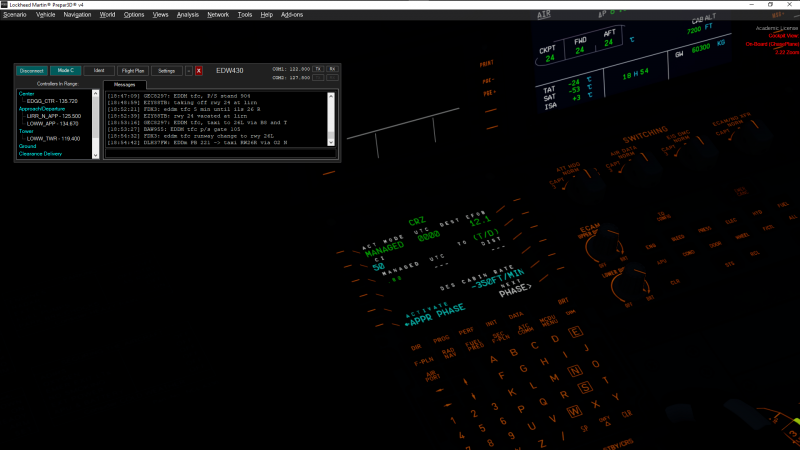This screenshot has height=450, width=800.
Task: Select ECAM DOOR page button
Action: 715,245
